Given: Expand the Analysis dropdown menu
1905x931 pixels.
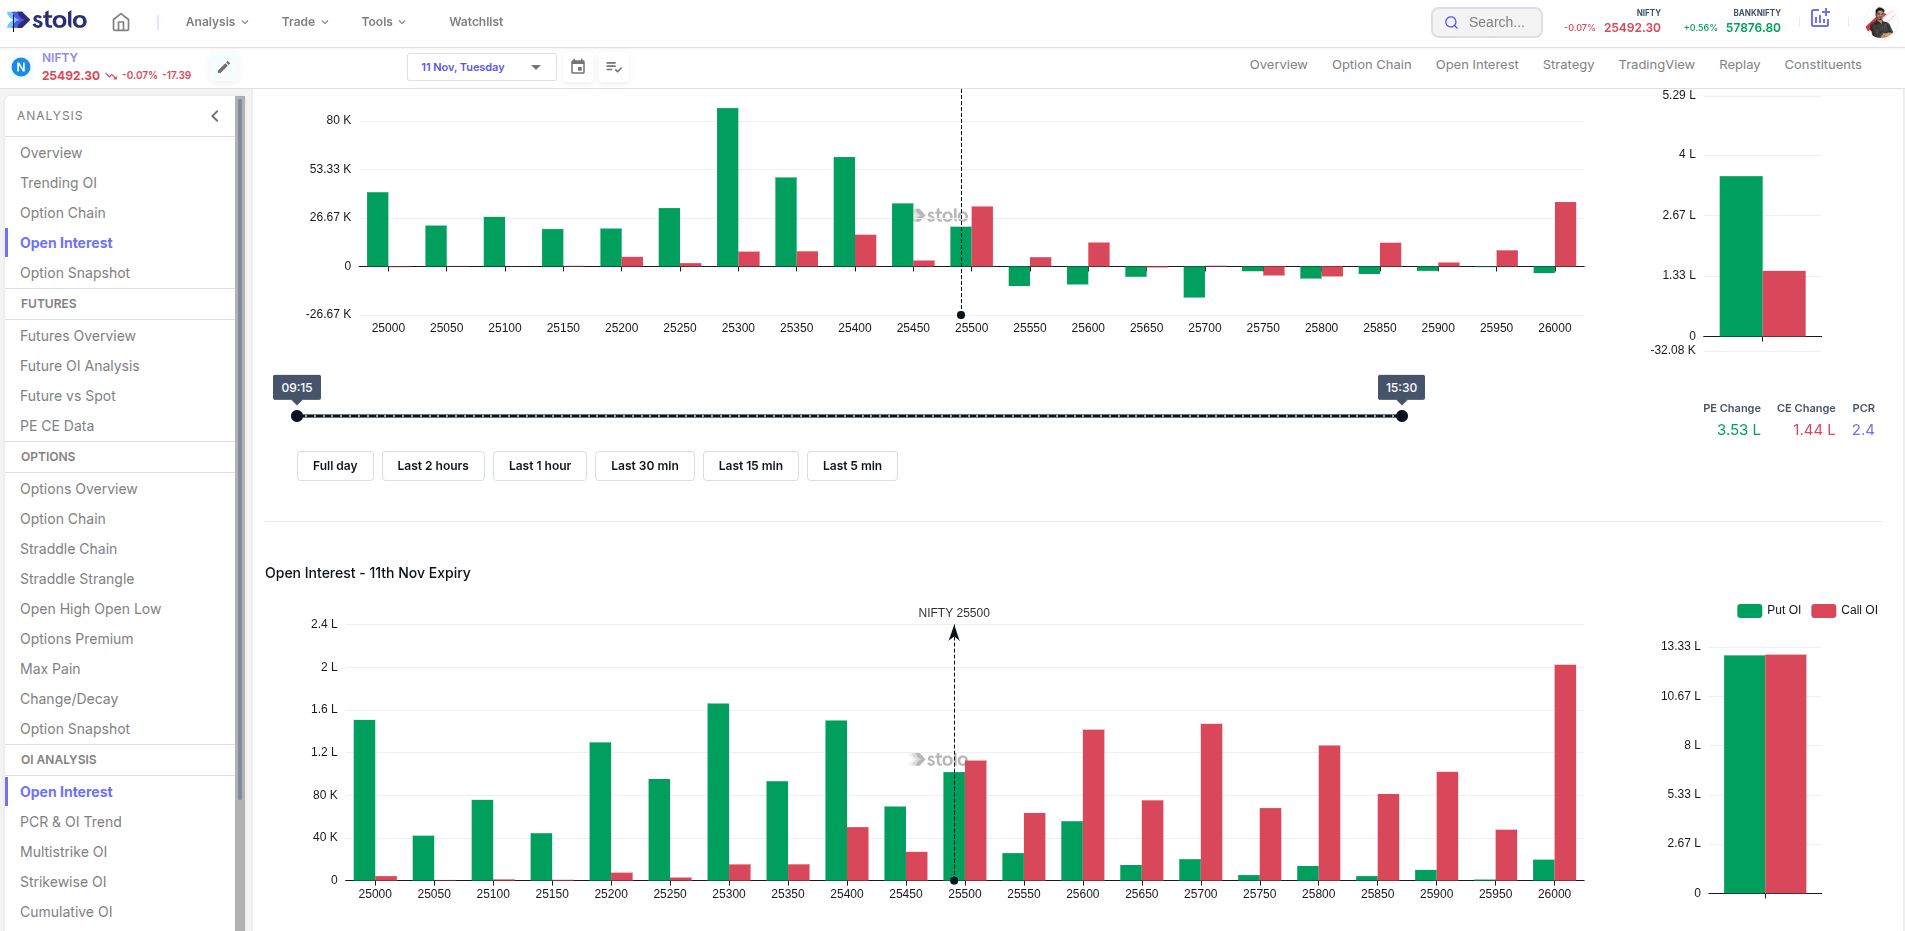Looking at the screenshot, I should [x=217, y=22].
